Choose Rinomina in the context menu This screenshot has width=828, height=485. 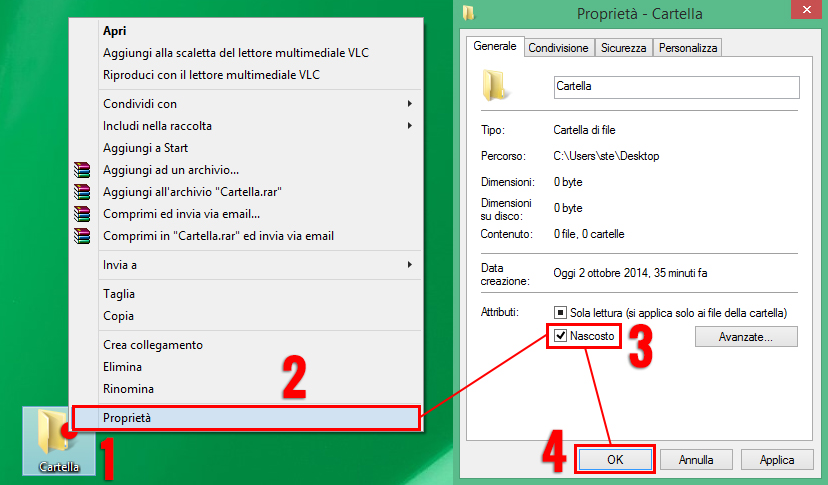(x=128, y=389)
